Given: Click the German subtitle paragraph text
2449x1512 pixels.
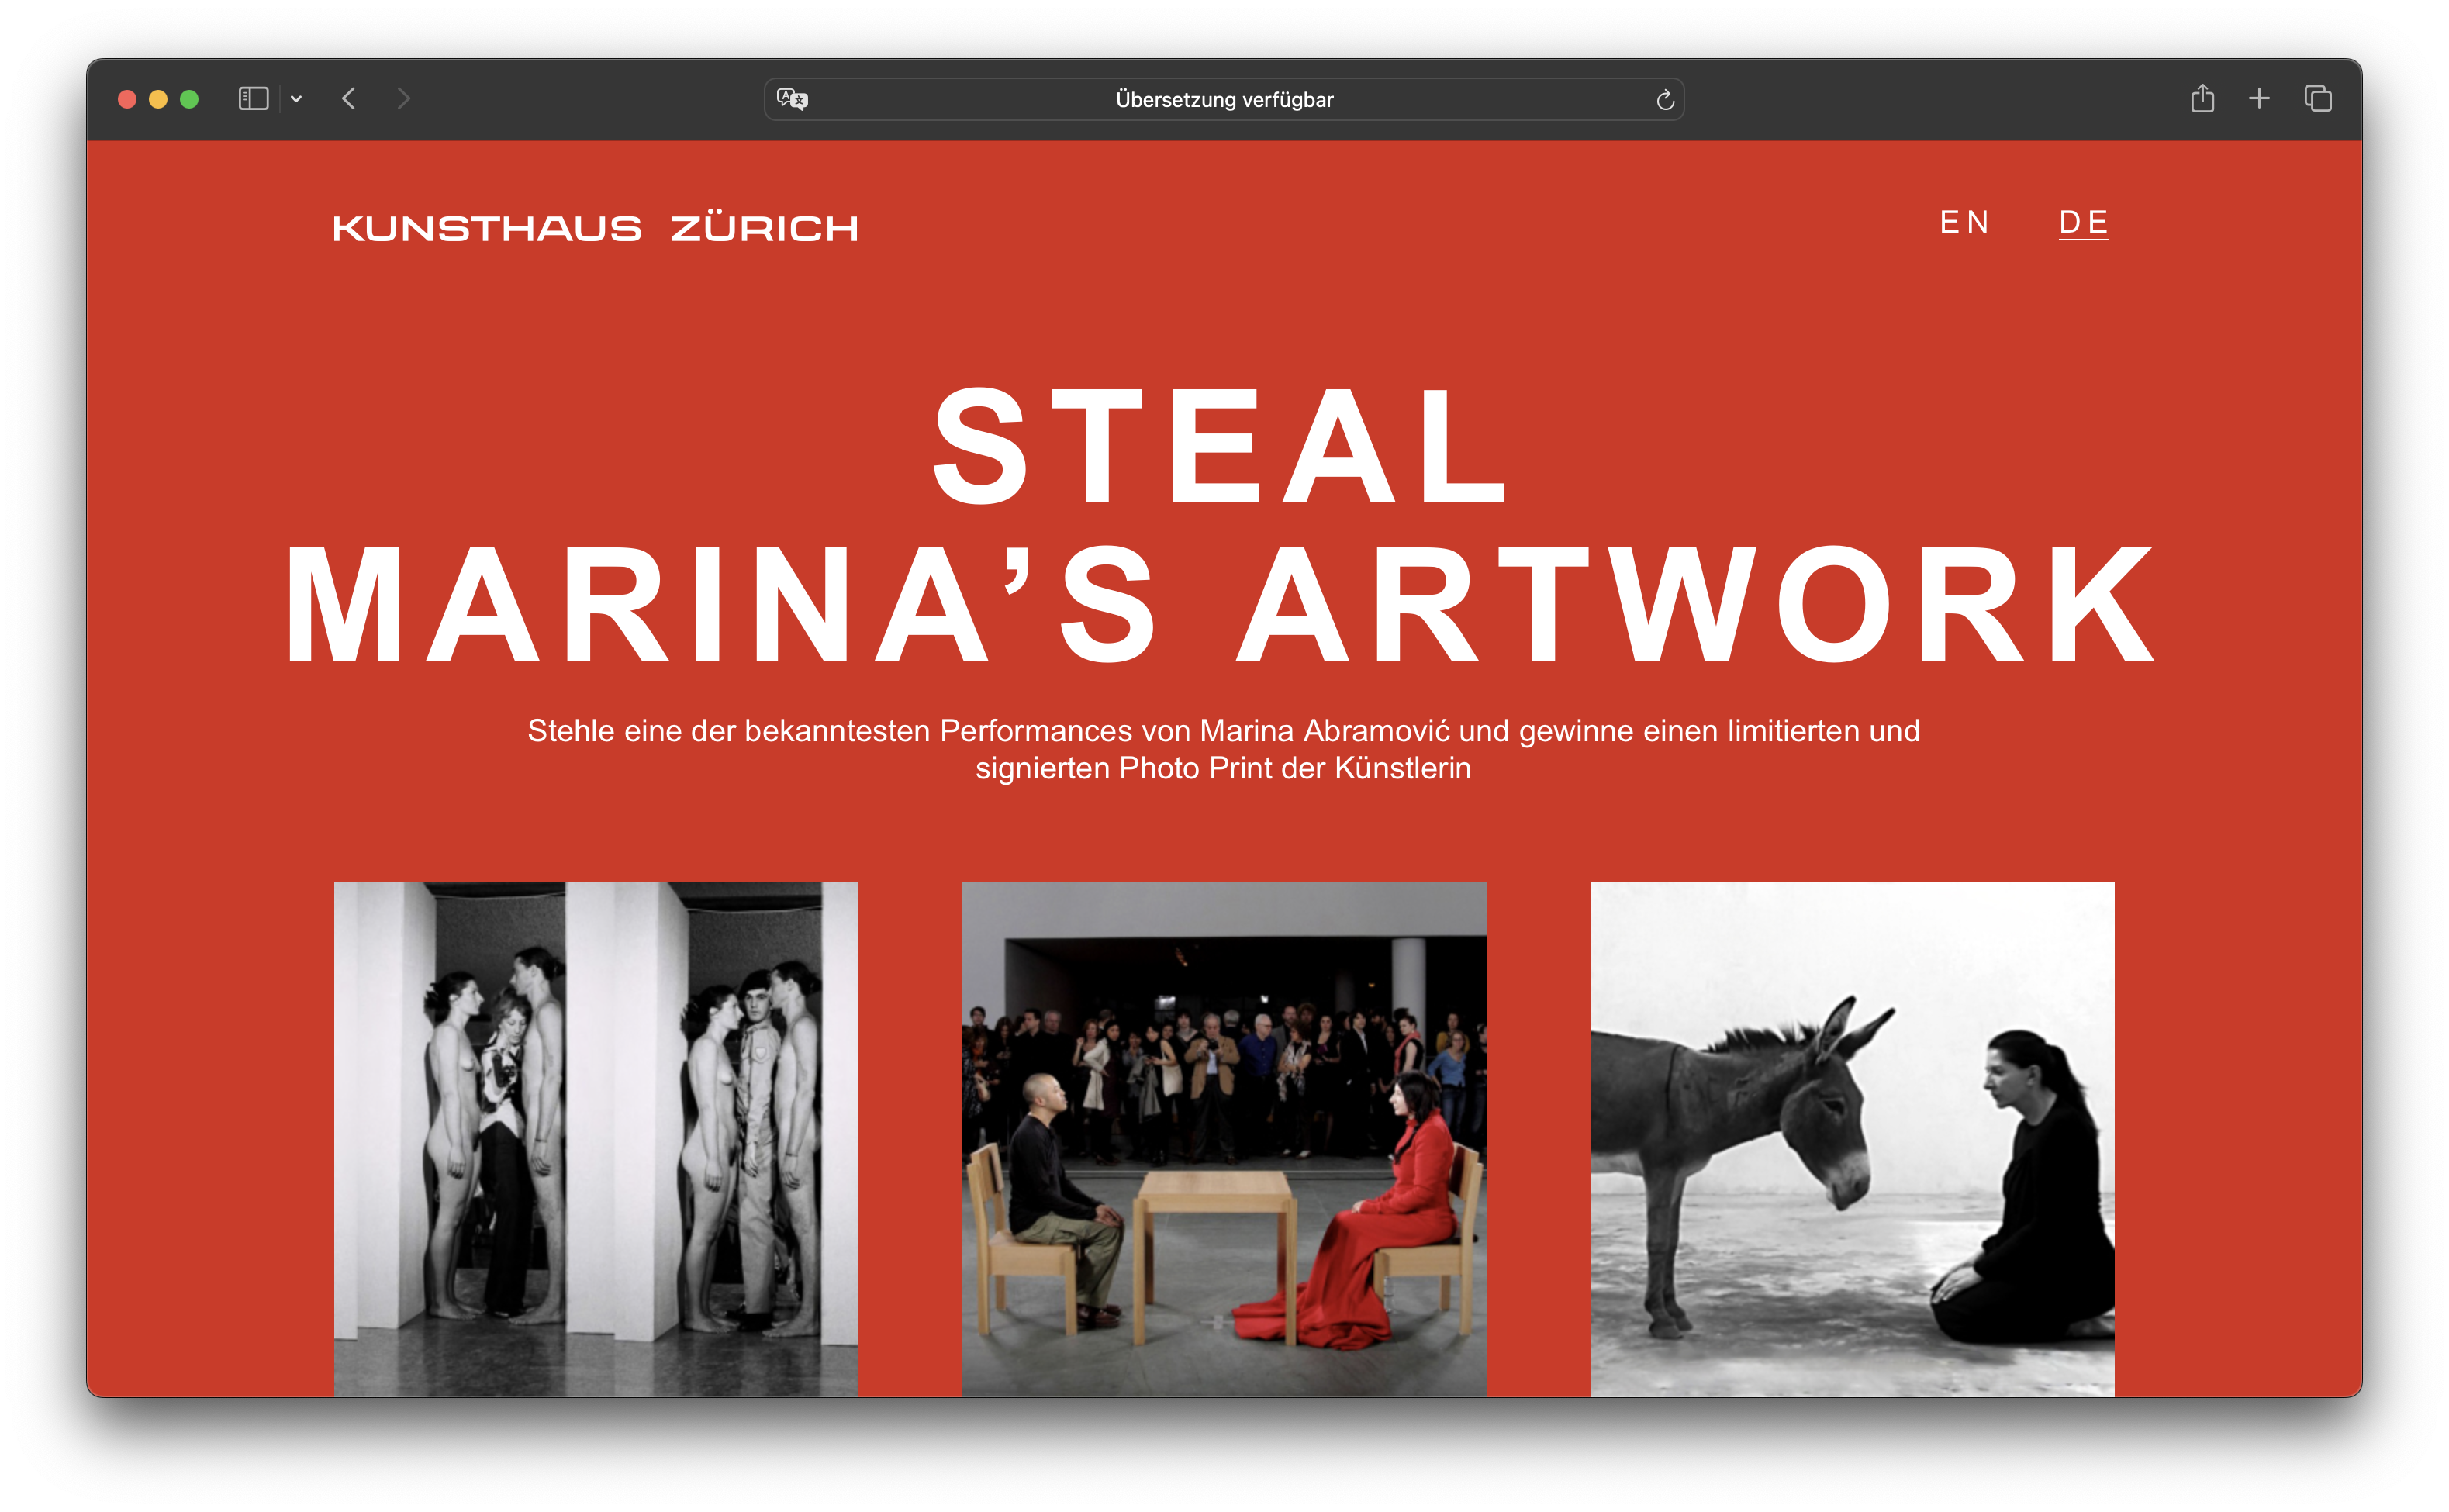Looking at the screenshot, I should point(1223,749).
